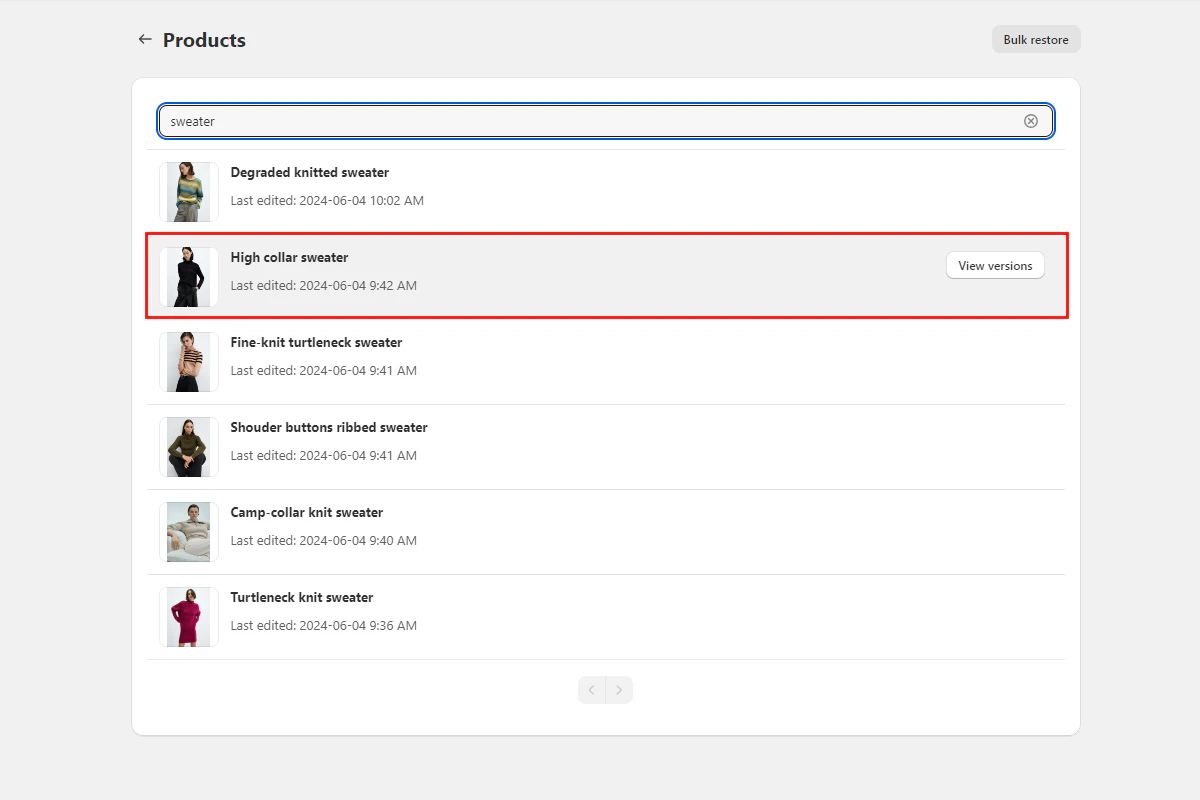Open the Degraded knitted sweater product

coord(310,172)
